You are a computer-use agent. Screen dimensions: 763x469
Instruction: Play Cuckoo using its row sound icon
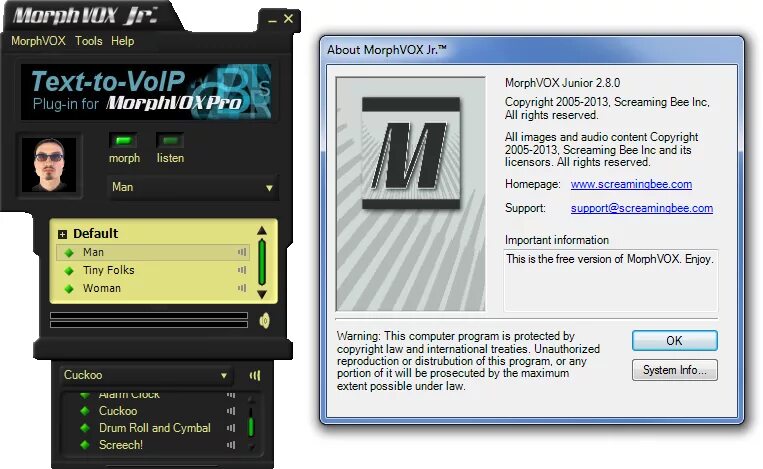(231, 411)
